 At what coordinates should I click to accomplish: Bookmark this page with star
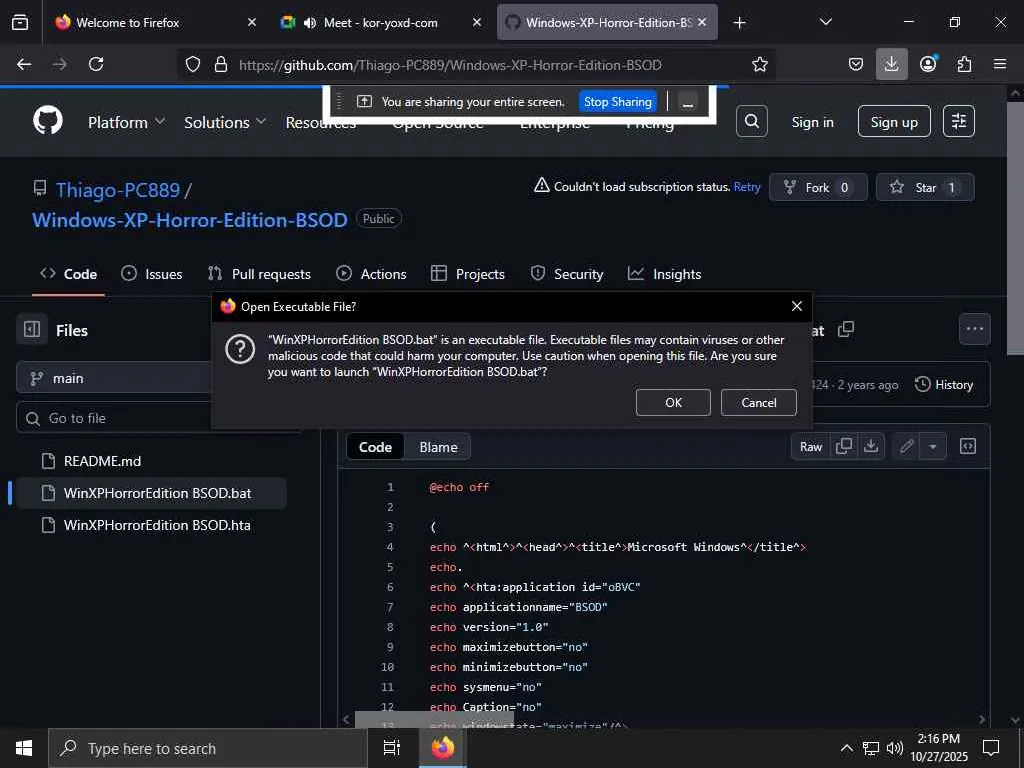click(760, 64)
